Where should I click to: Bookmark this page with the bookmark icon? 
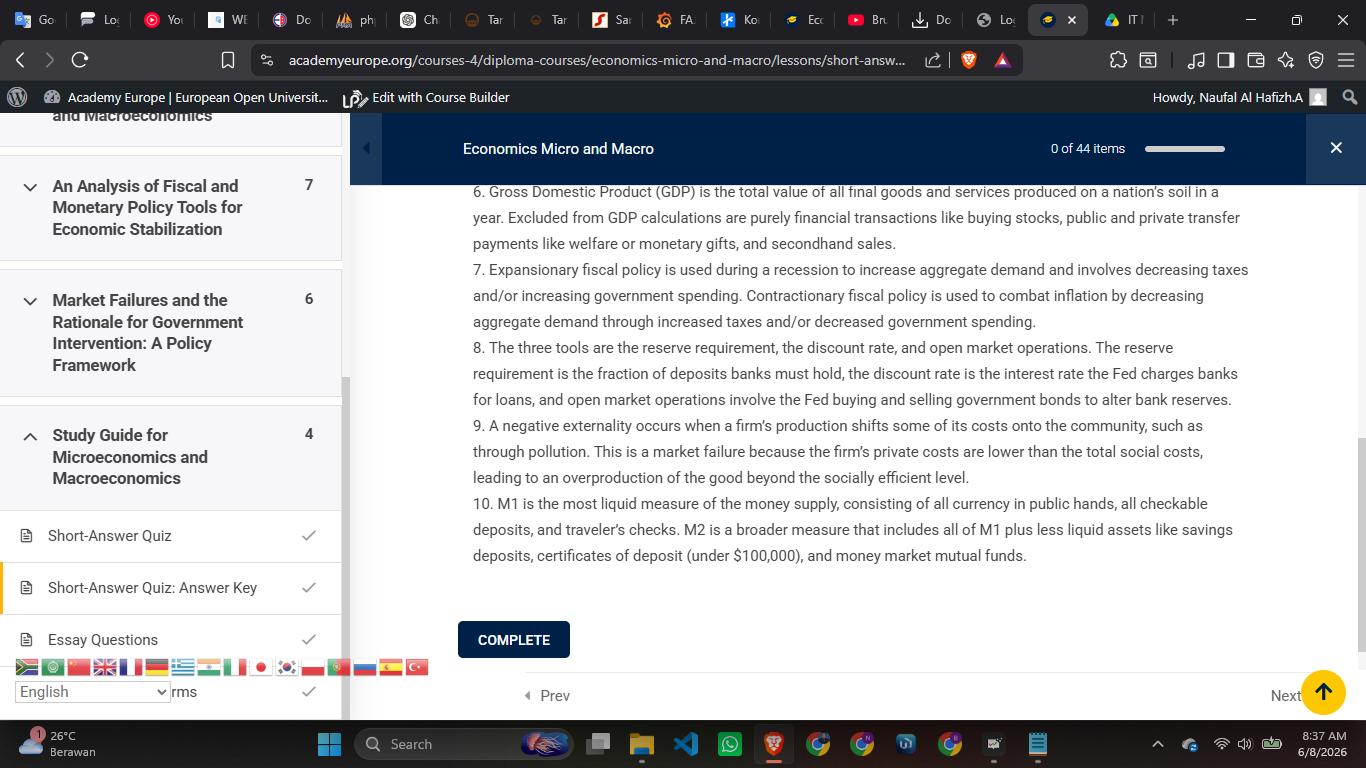point(228,60)
